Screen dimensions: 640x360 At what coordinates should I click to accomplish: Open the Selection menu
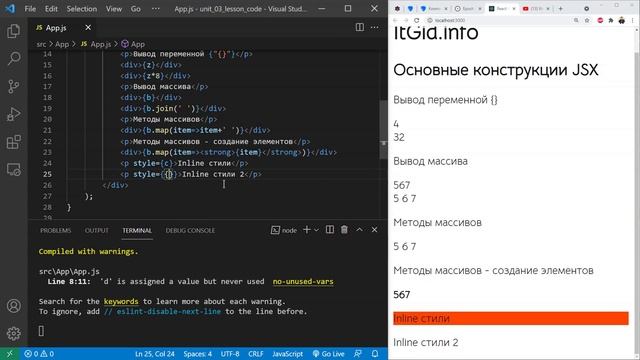(x=82, y=9)
